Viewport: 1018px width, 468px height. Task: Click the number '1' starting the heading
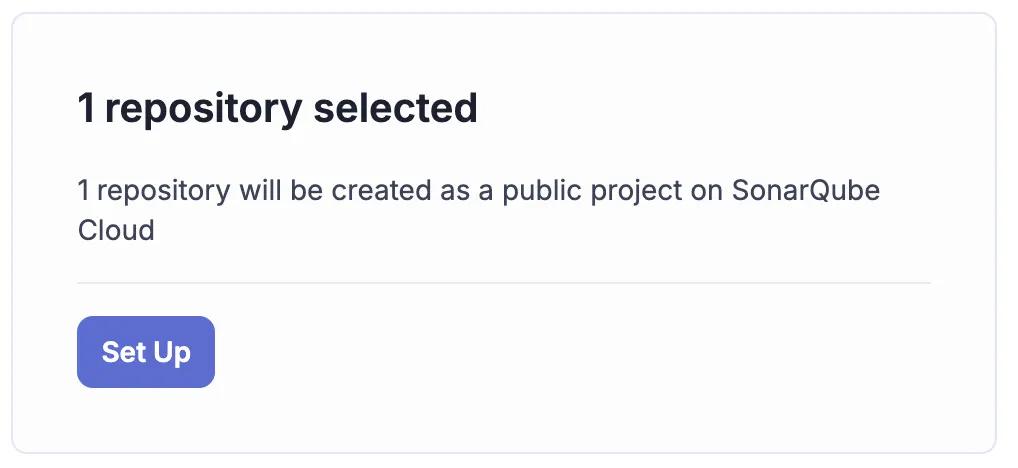click(x=86, y=108)
